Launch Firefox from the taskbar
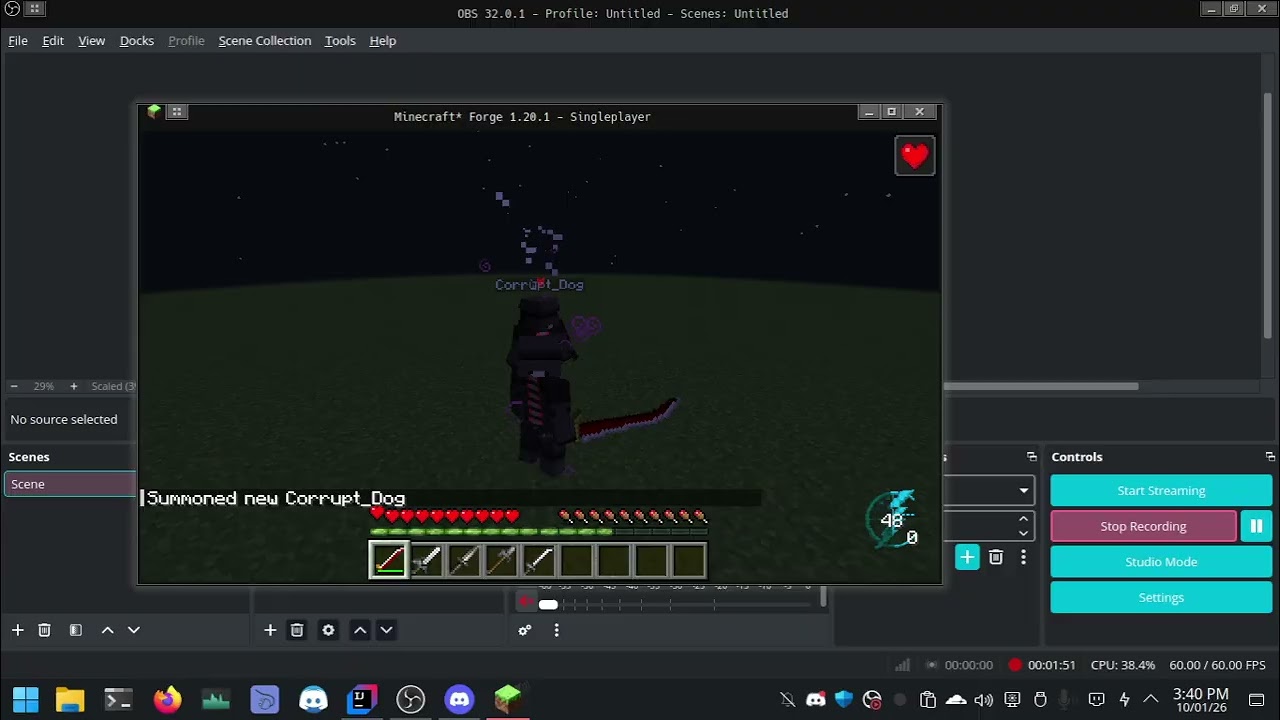 [x=167, y=699]
